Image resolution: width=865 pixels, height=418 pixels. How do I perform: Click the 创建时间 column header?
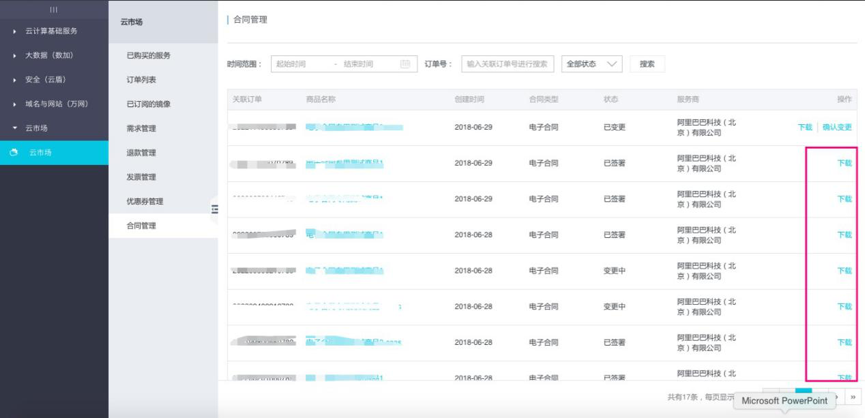(x=469, y=99)
